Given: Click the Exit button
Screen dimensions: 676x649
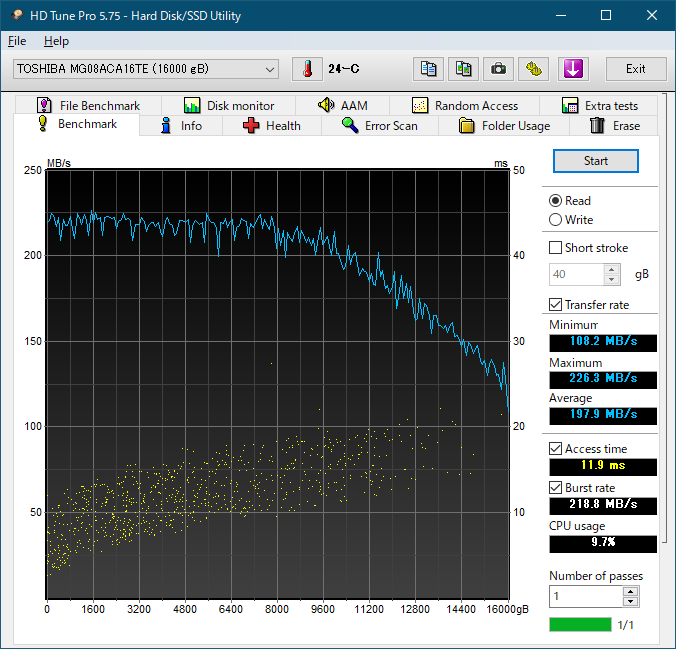Looking at the screenshot, I should tap(635, 69).
